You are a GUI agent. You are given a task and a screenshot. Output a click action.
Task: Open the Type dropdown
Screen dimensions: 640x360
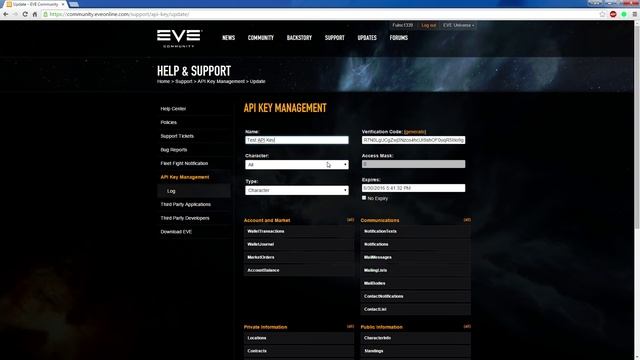point(297,190)
